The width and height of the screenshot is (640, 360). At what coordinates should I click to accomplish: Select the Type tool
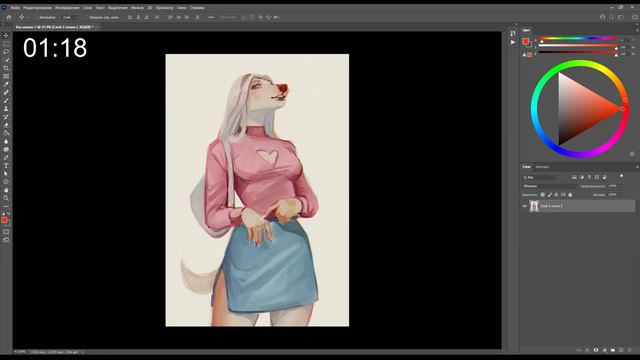click(6, 166)
